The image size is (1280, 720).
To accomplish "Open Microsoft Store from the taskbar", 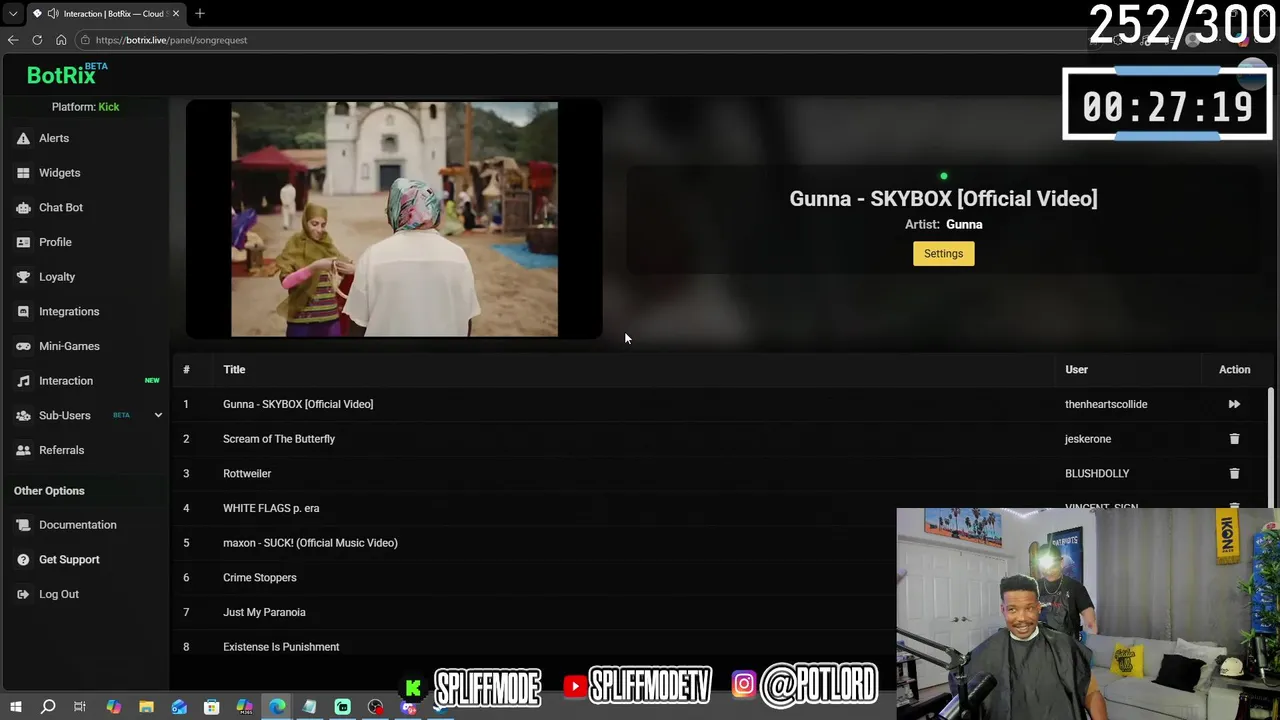I will 212,707.
